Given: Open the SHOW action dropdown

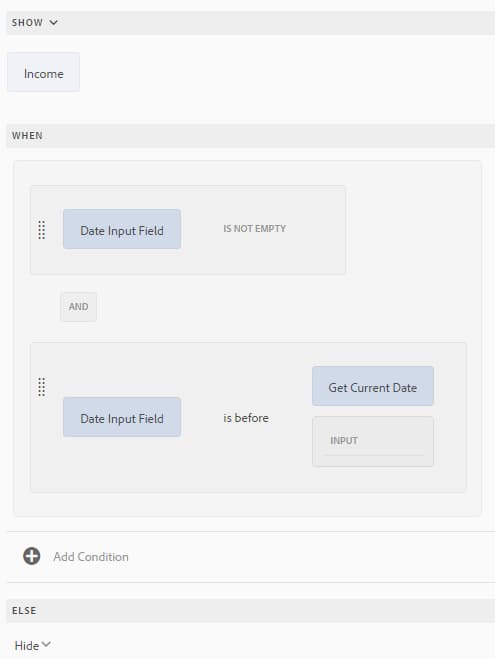Looking at the screenshot, I should (34, 22).
